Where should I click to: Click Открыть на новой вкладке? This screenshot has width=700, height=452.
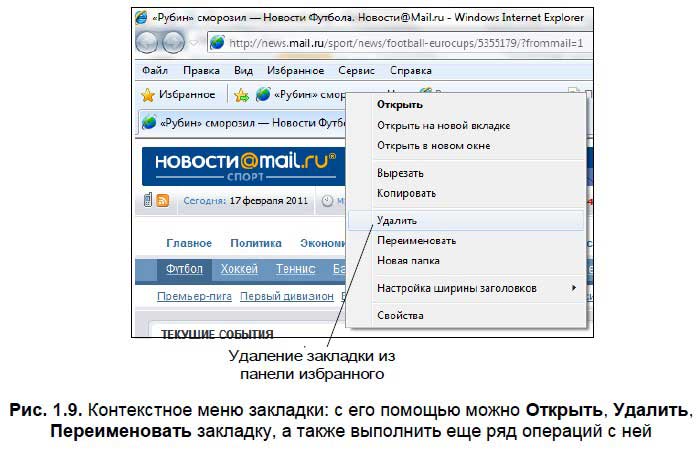443,125
